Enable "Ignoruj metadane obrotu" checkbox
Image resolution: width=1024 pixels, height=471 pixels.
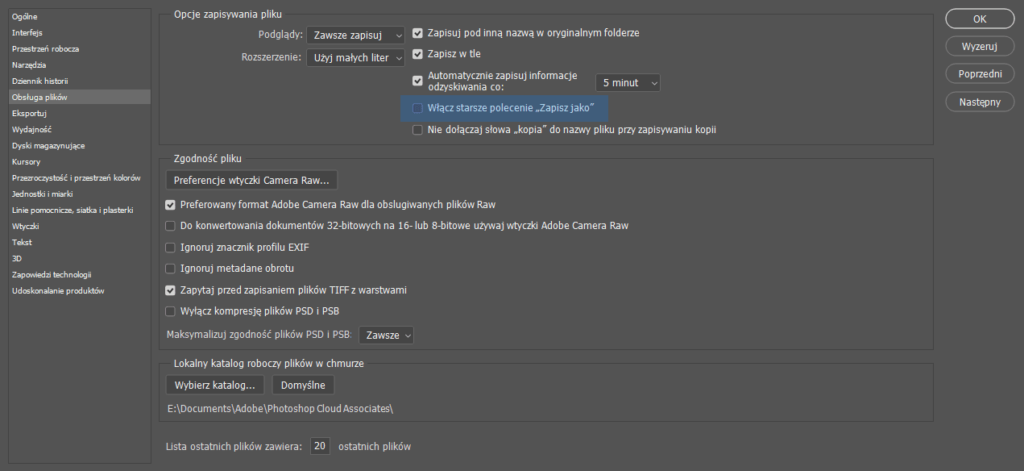click(169, 268)
